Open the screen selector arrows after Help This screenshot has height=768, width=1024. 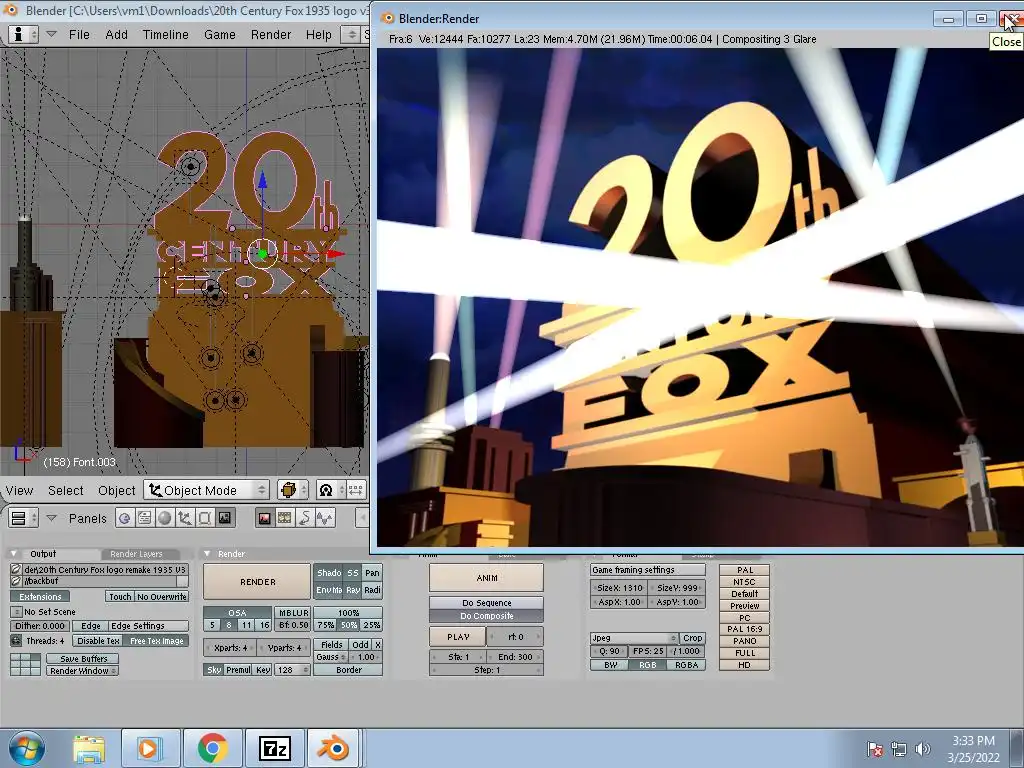coord(351,34)
